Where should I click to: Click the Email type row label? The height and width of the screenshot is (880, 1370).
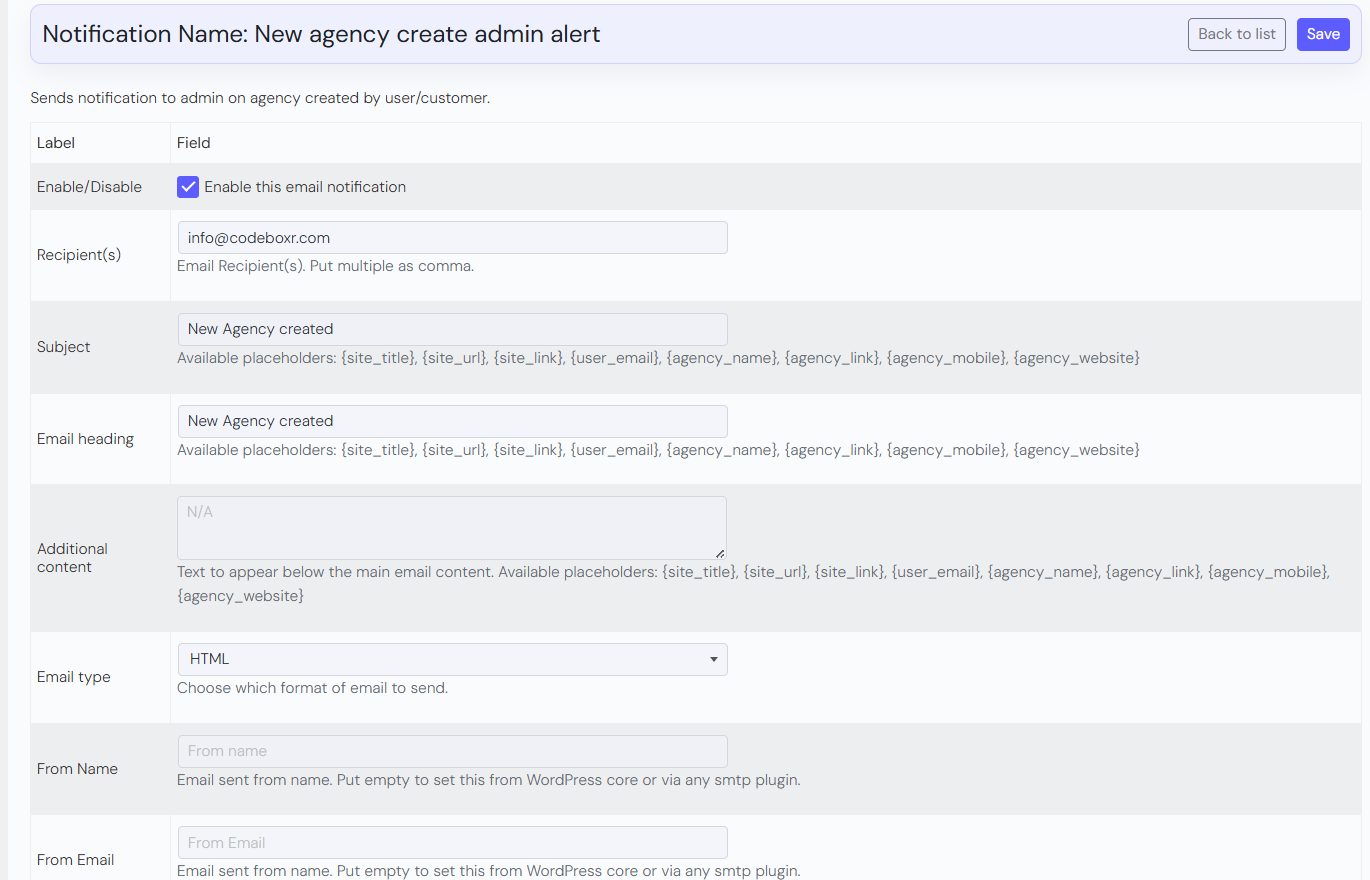coord(74,677)
